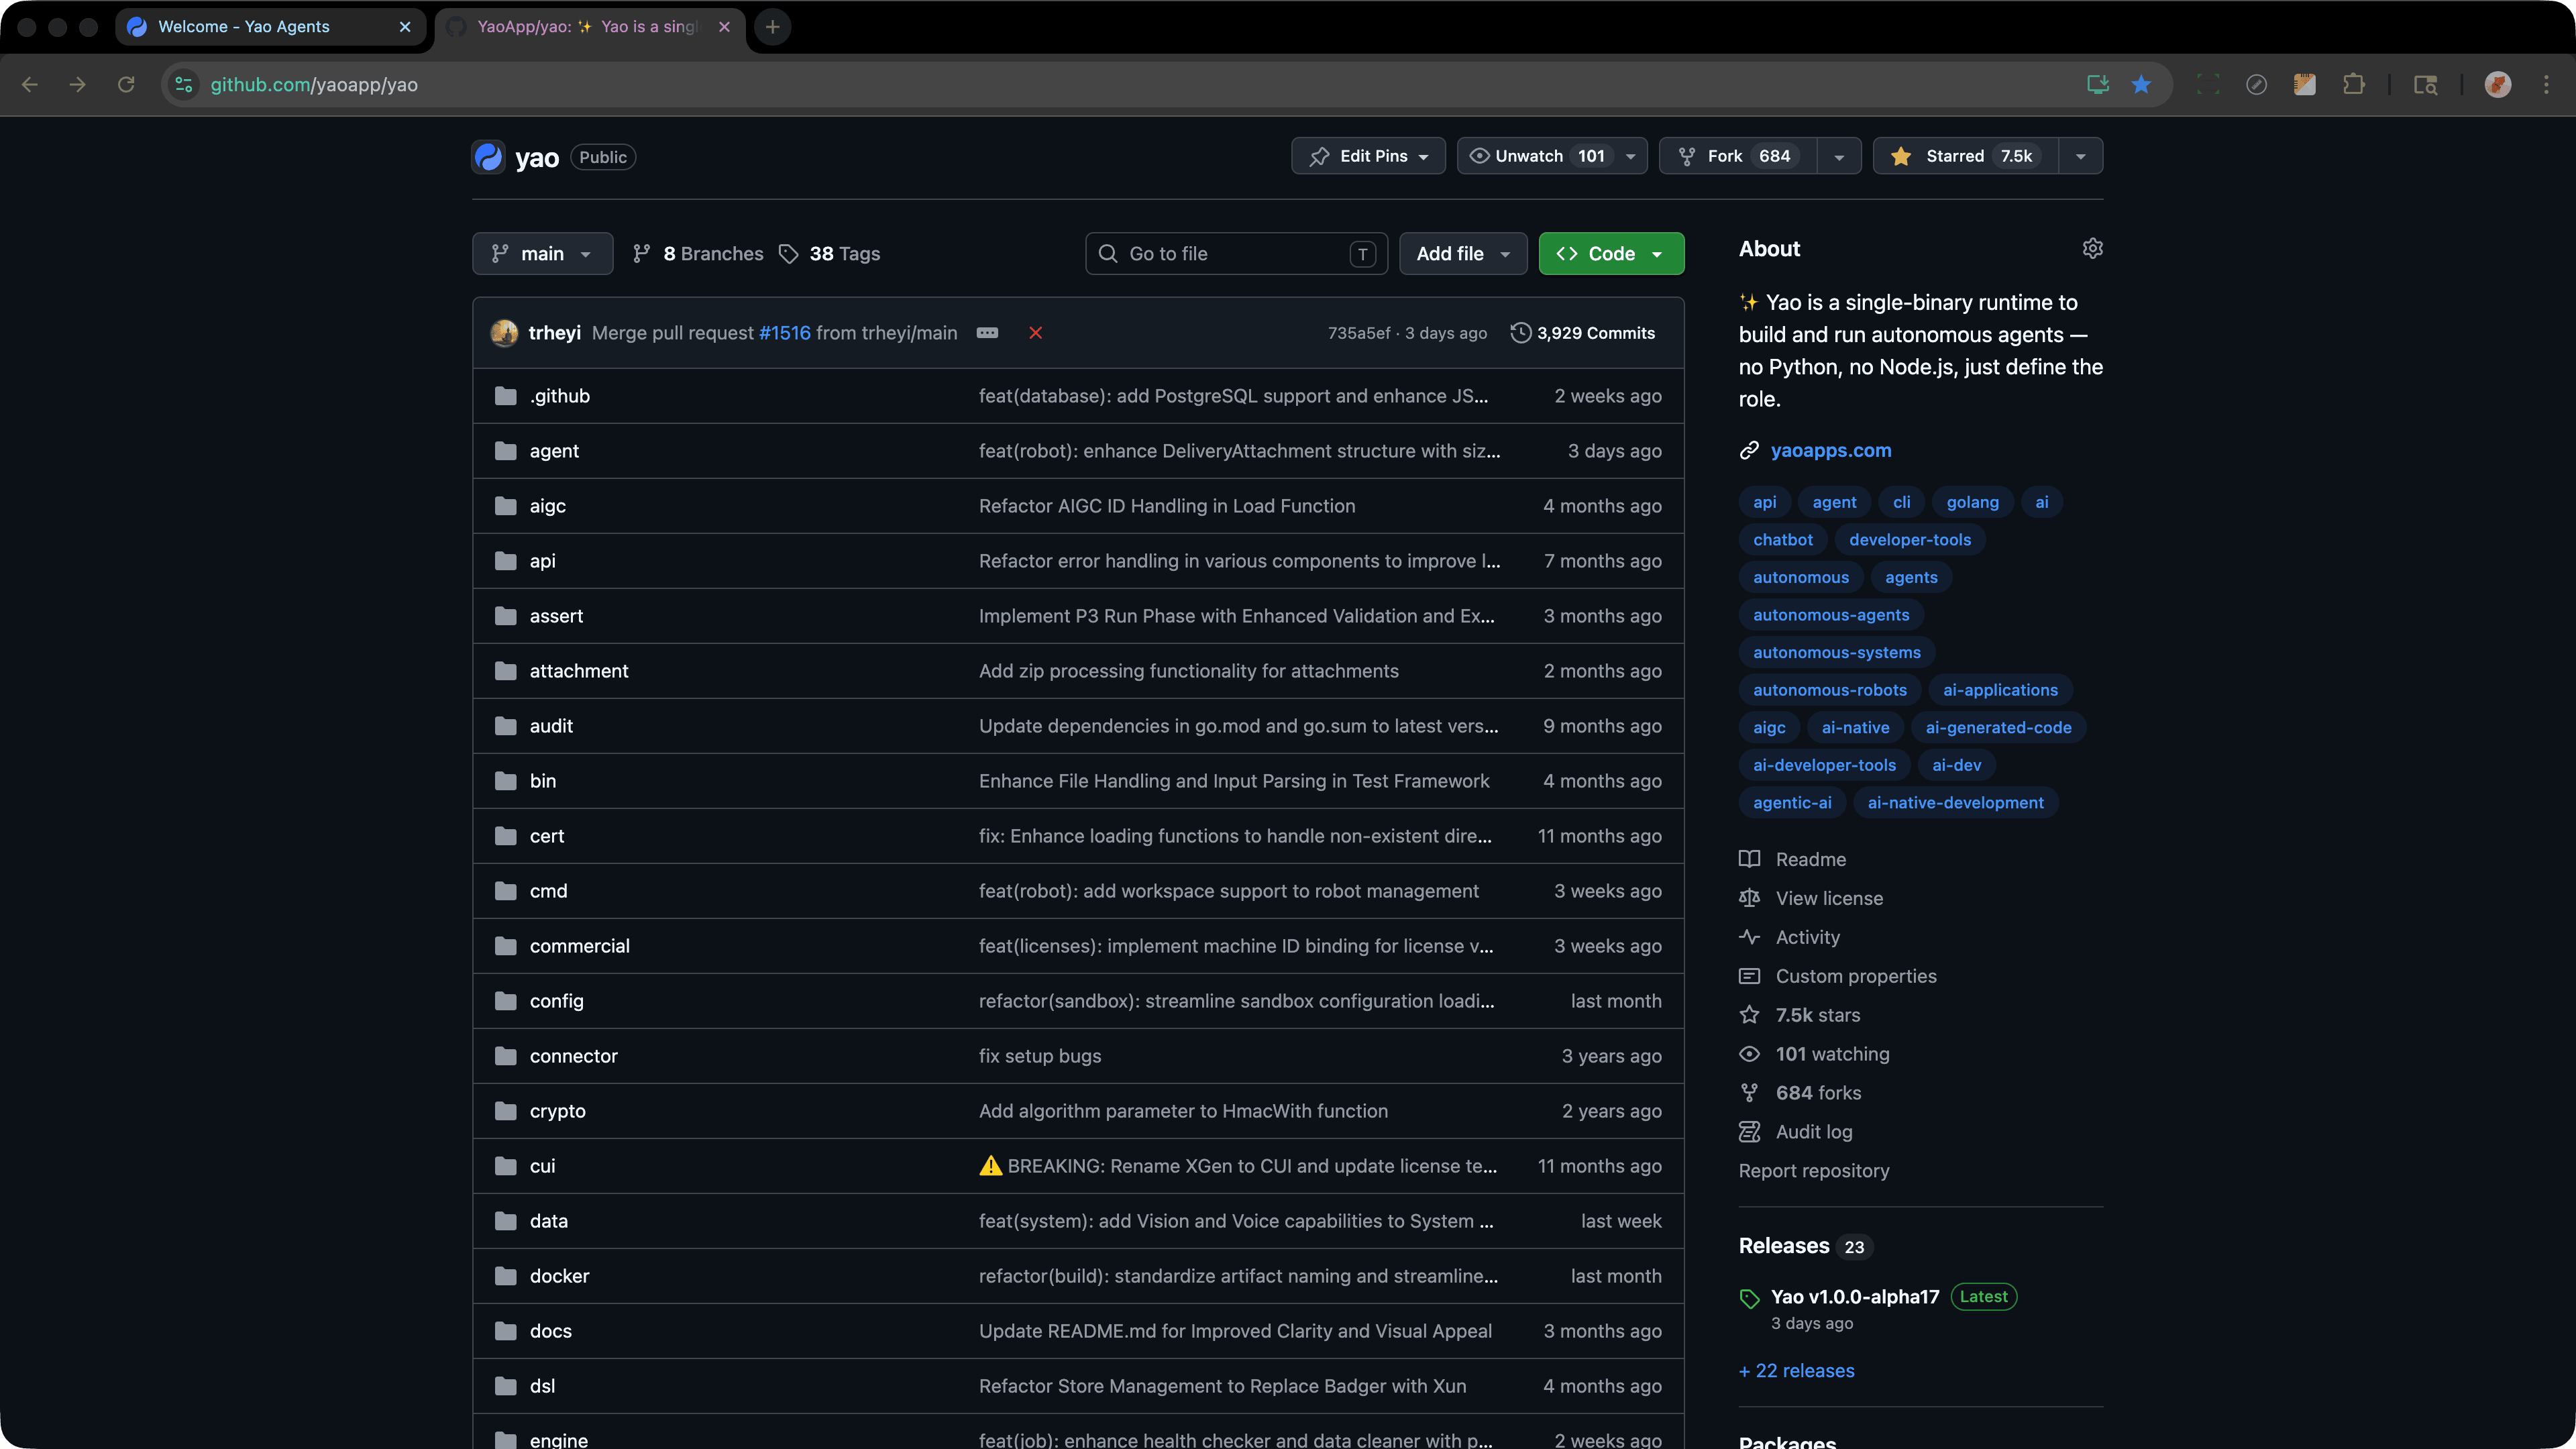Fork the repository with the Fork button
2576x1449 pixels.
(x=1738, y=156)
